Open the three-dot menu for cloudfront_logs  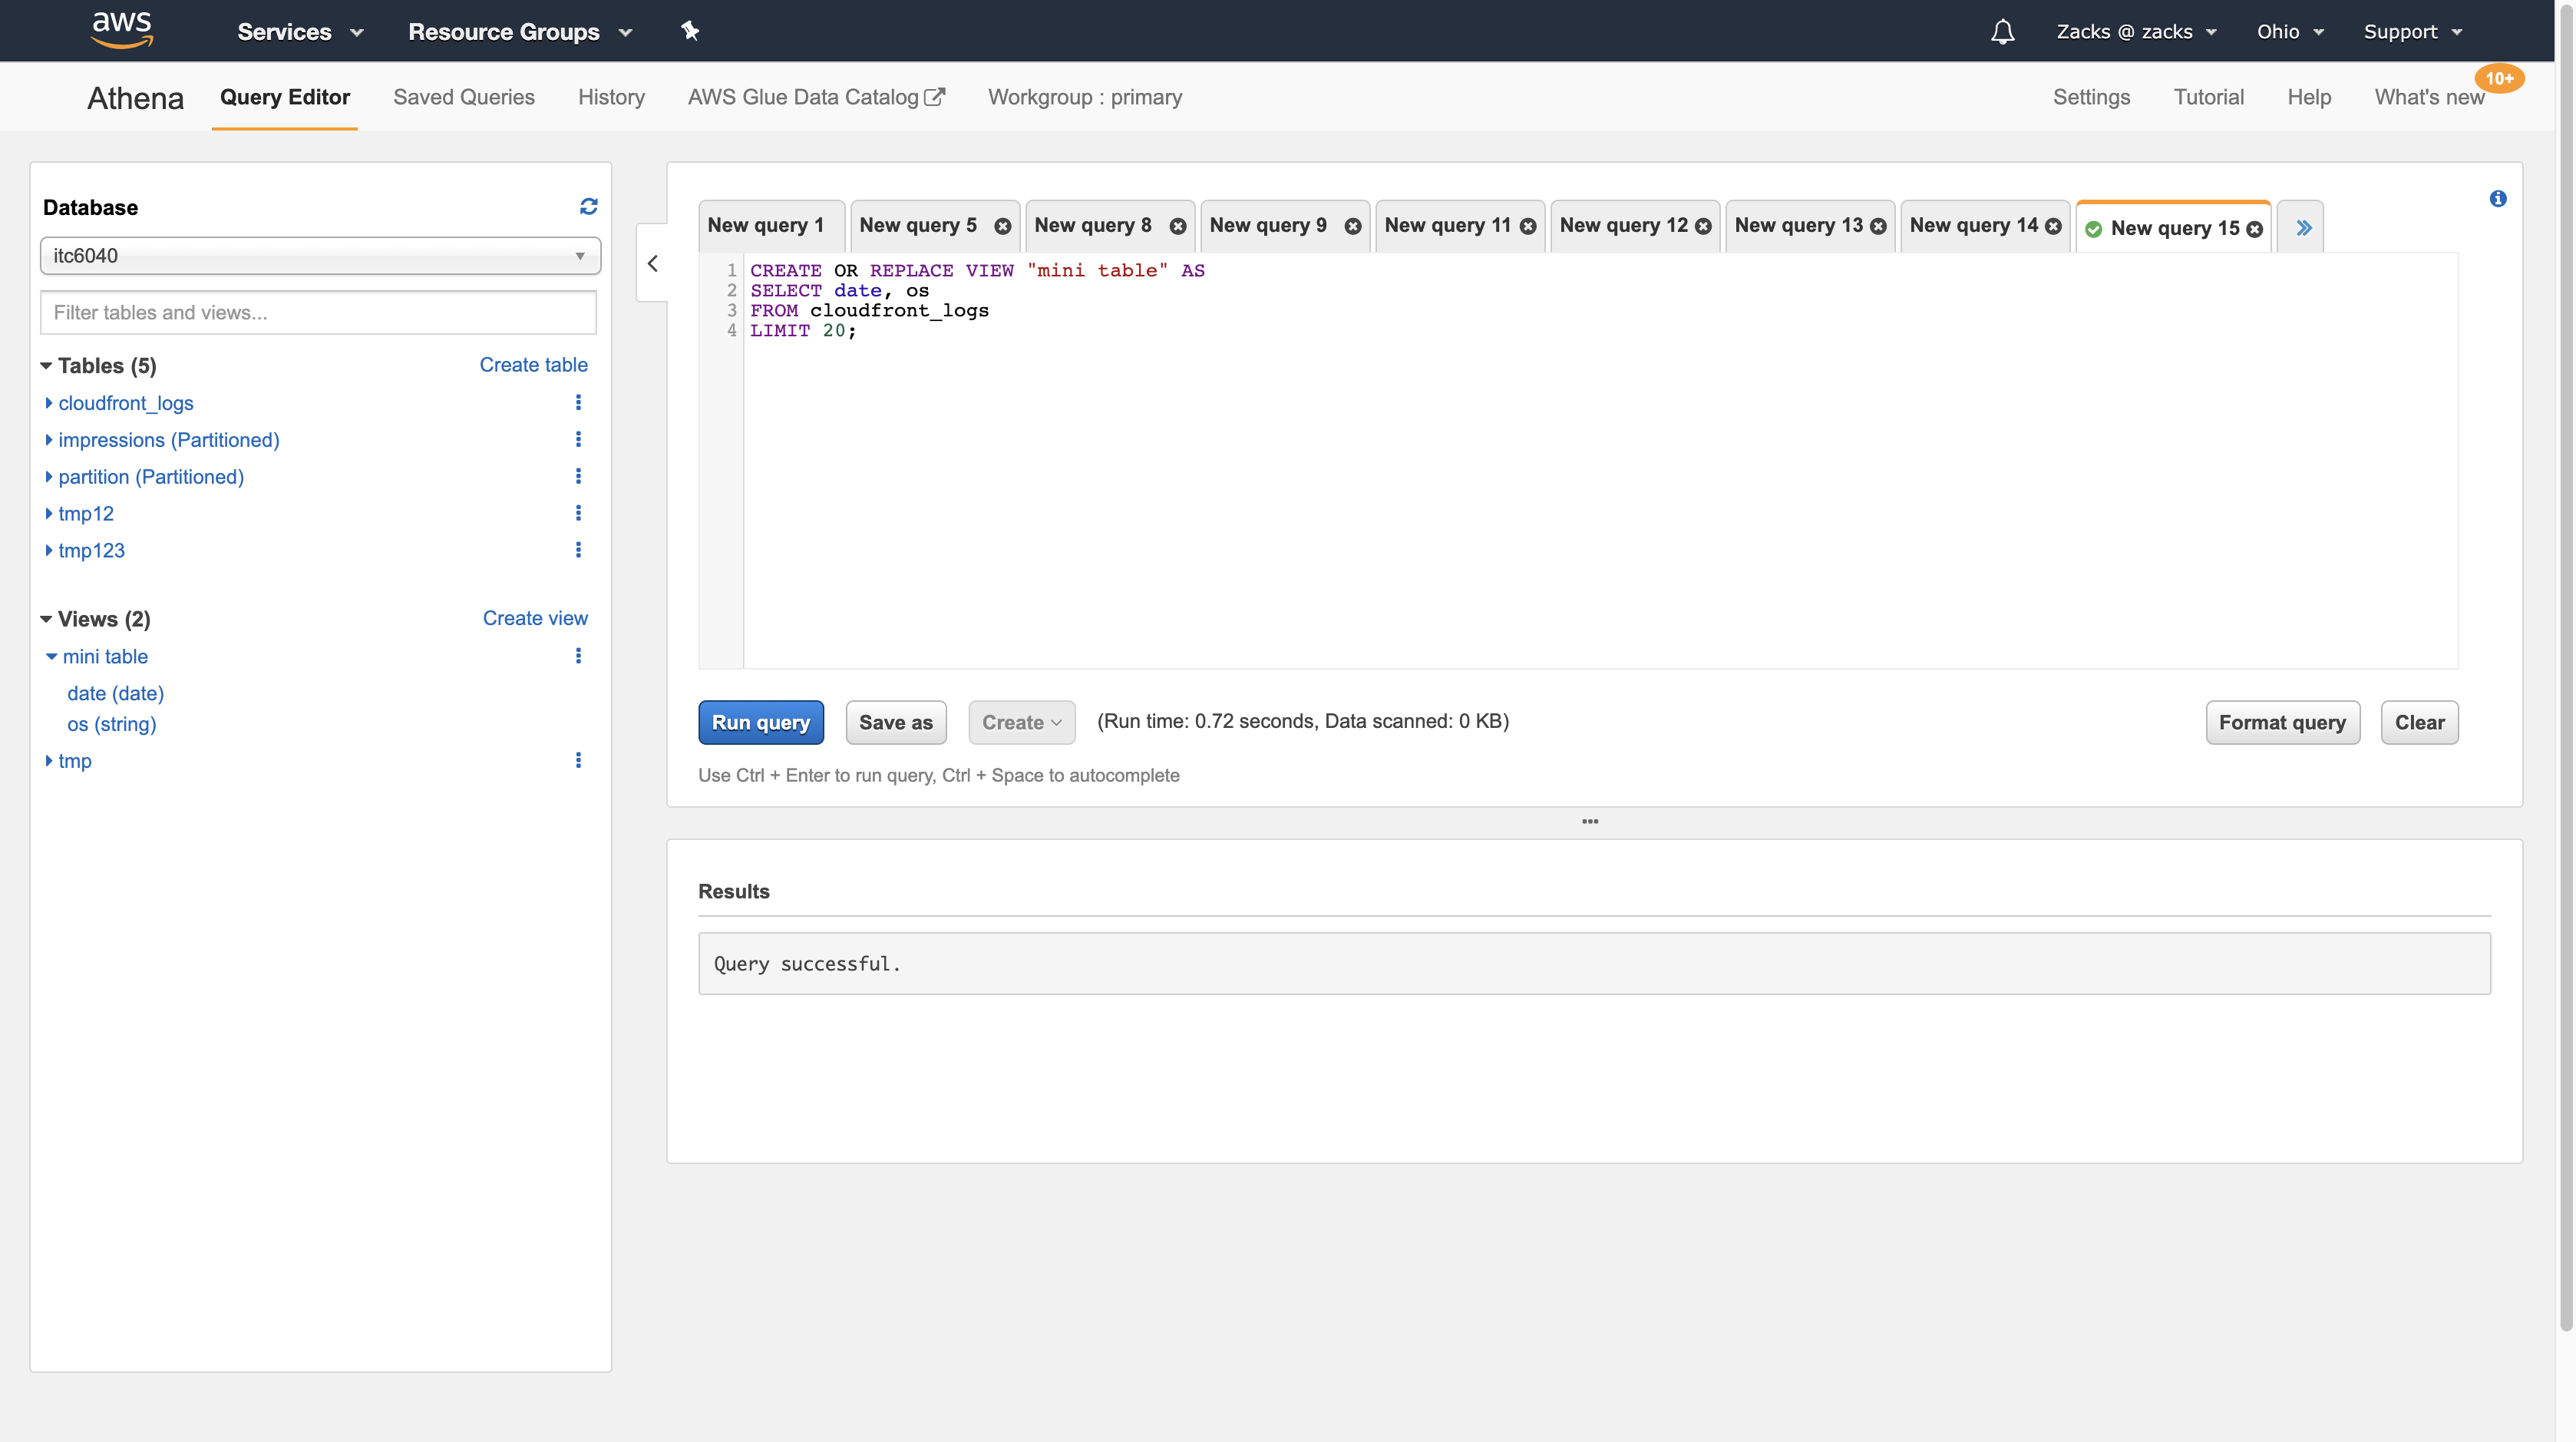pos(578,402)
